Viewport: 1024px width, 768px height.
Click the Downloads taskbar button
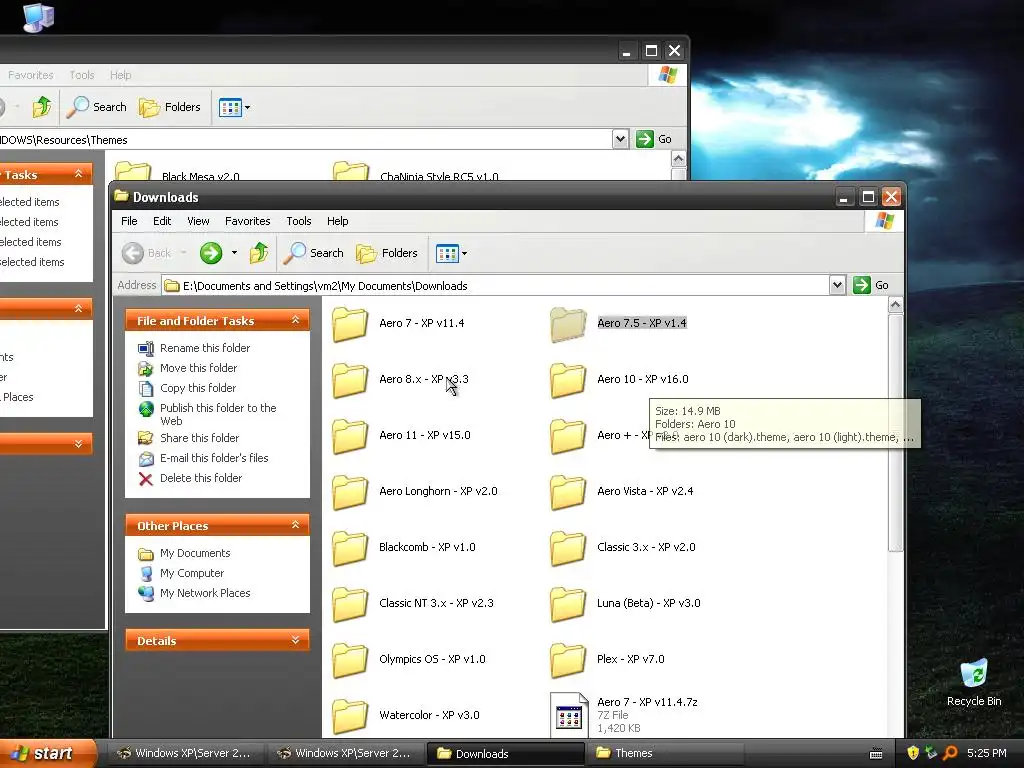[x=505, y=754]
